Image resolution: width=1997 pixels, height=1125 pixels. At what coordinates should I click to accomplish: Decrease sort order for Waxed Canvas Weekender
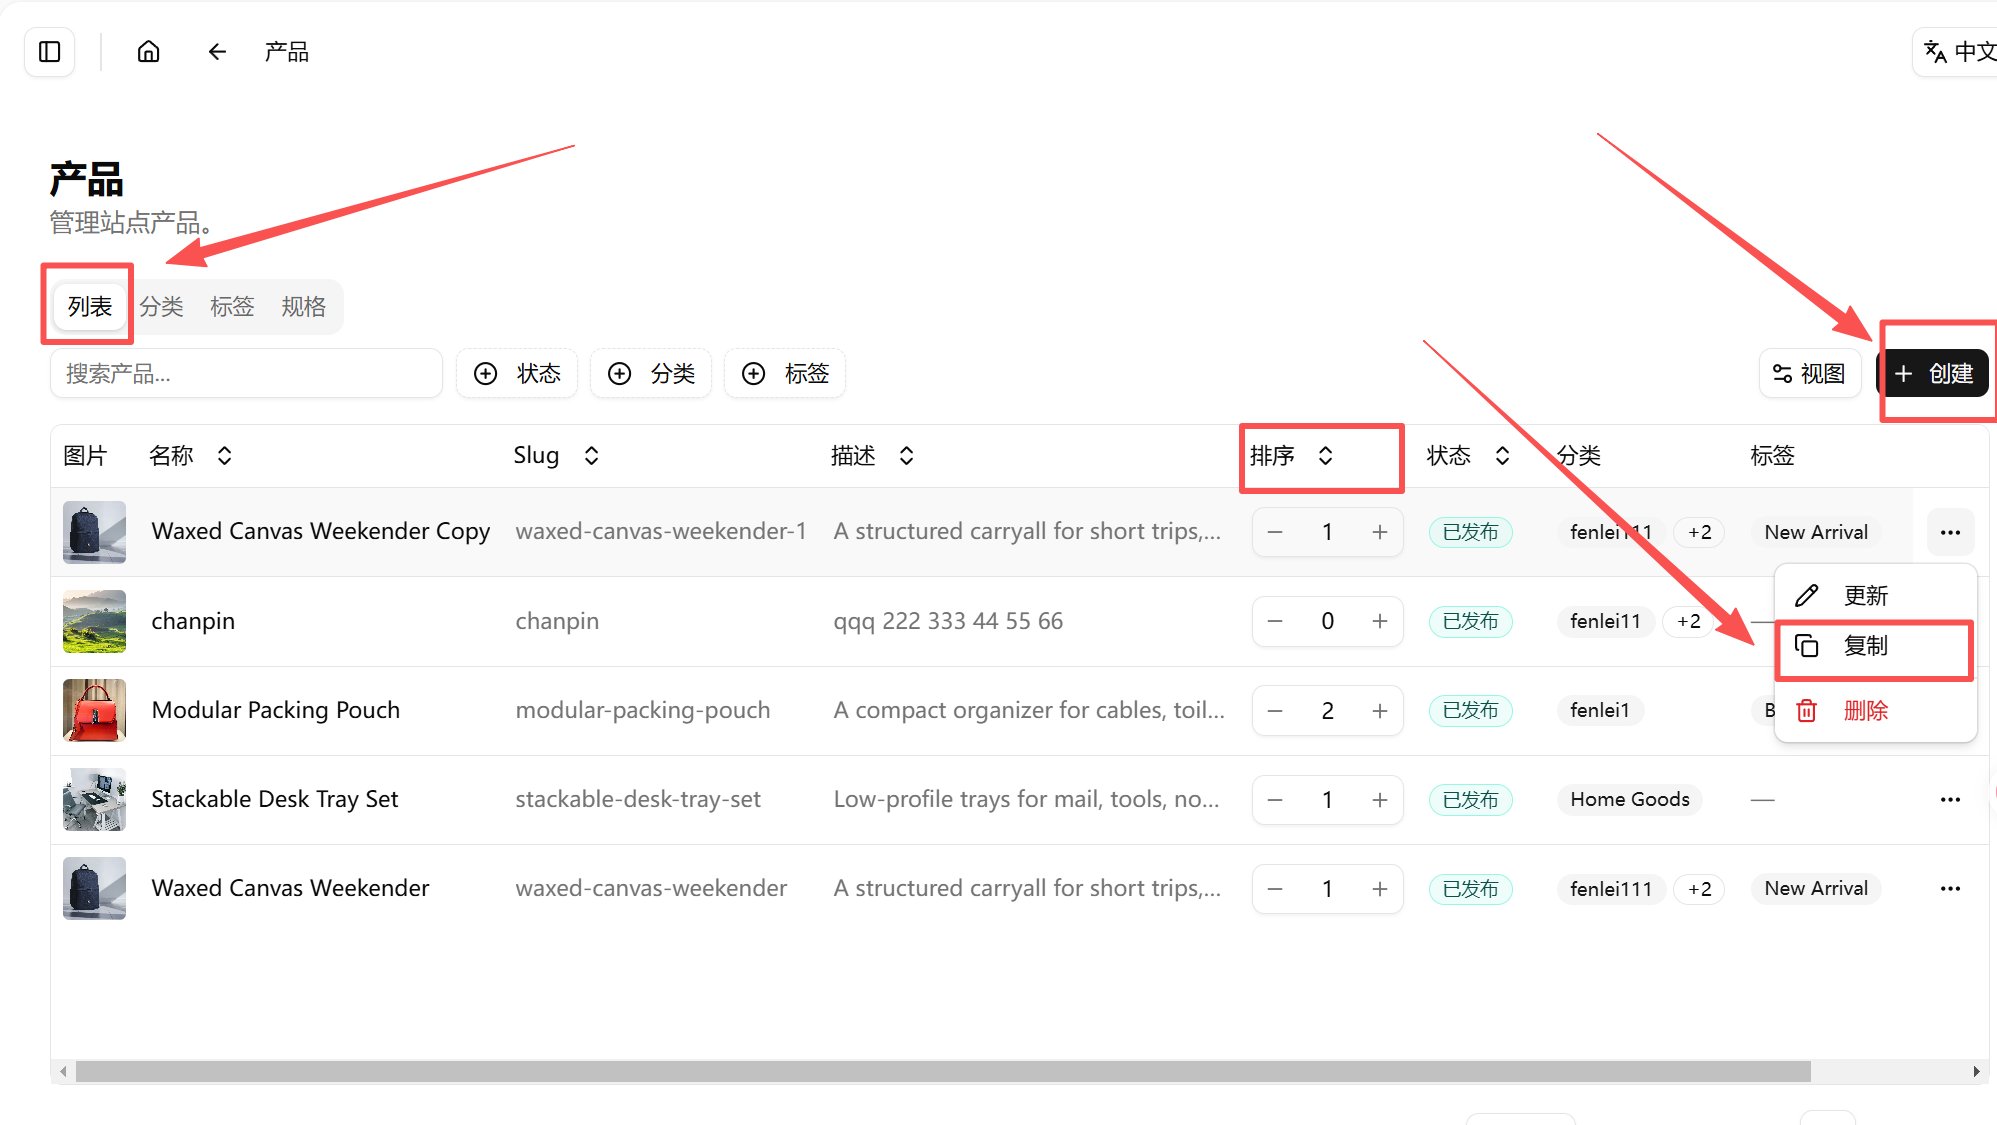tap(1275, 889)
